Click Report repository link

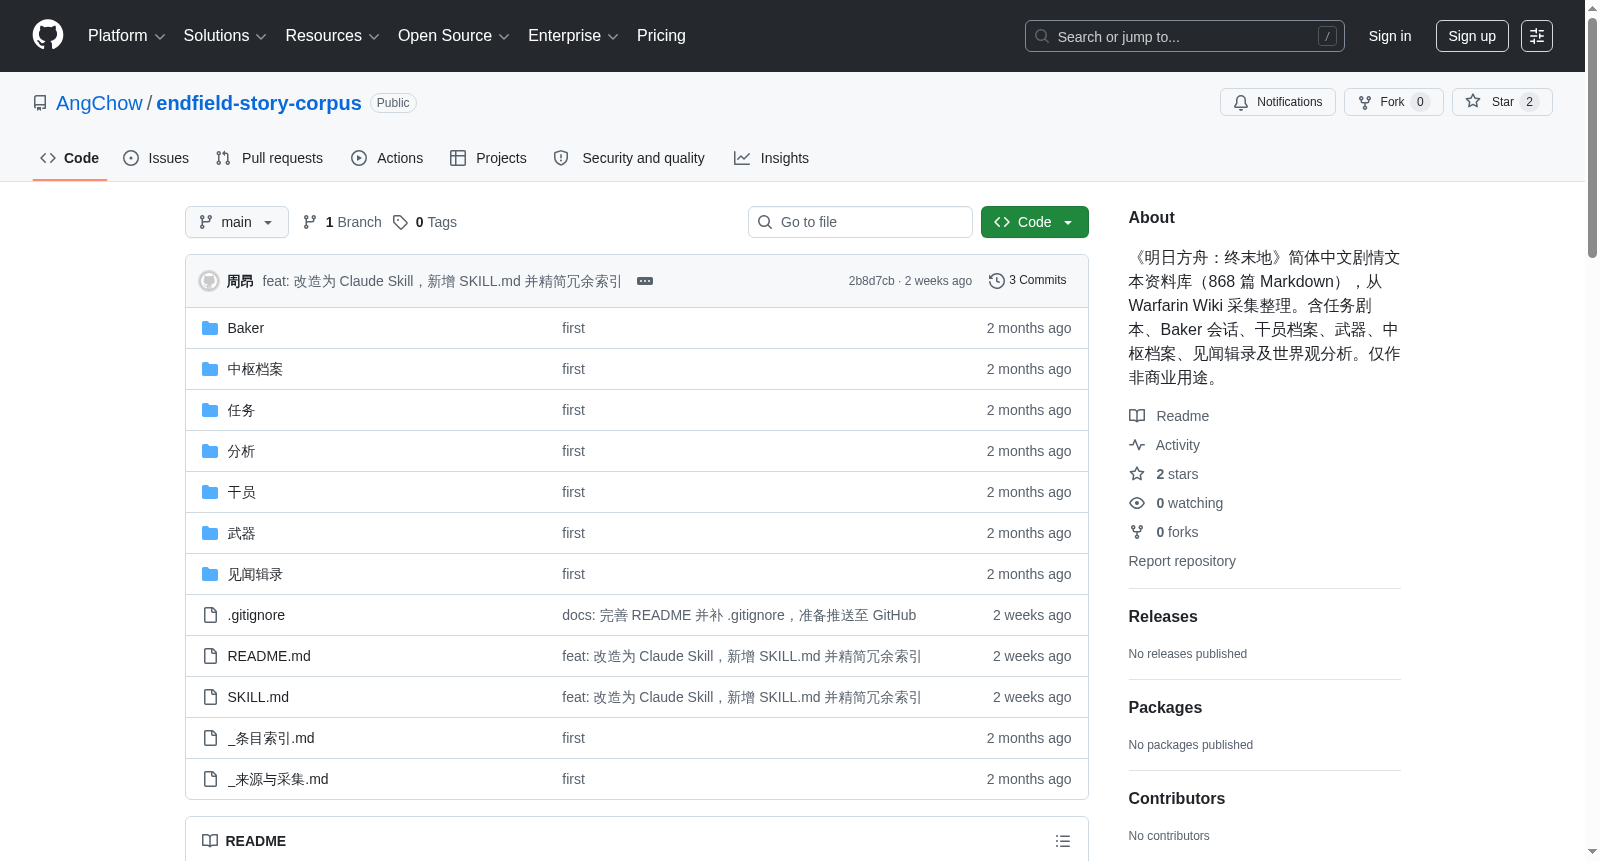click(x=1182, y=561)
